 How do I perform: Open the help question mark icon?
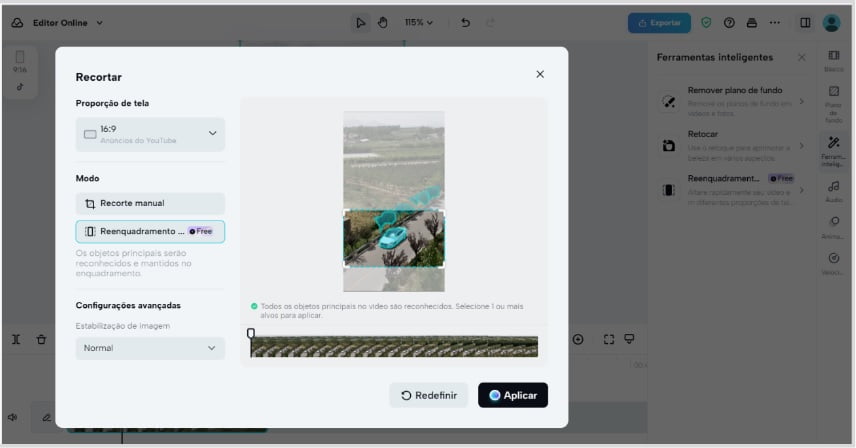729,23
